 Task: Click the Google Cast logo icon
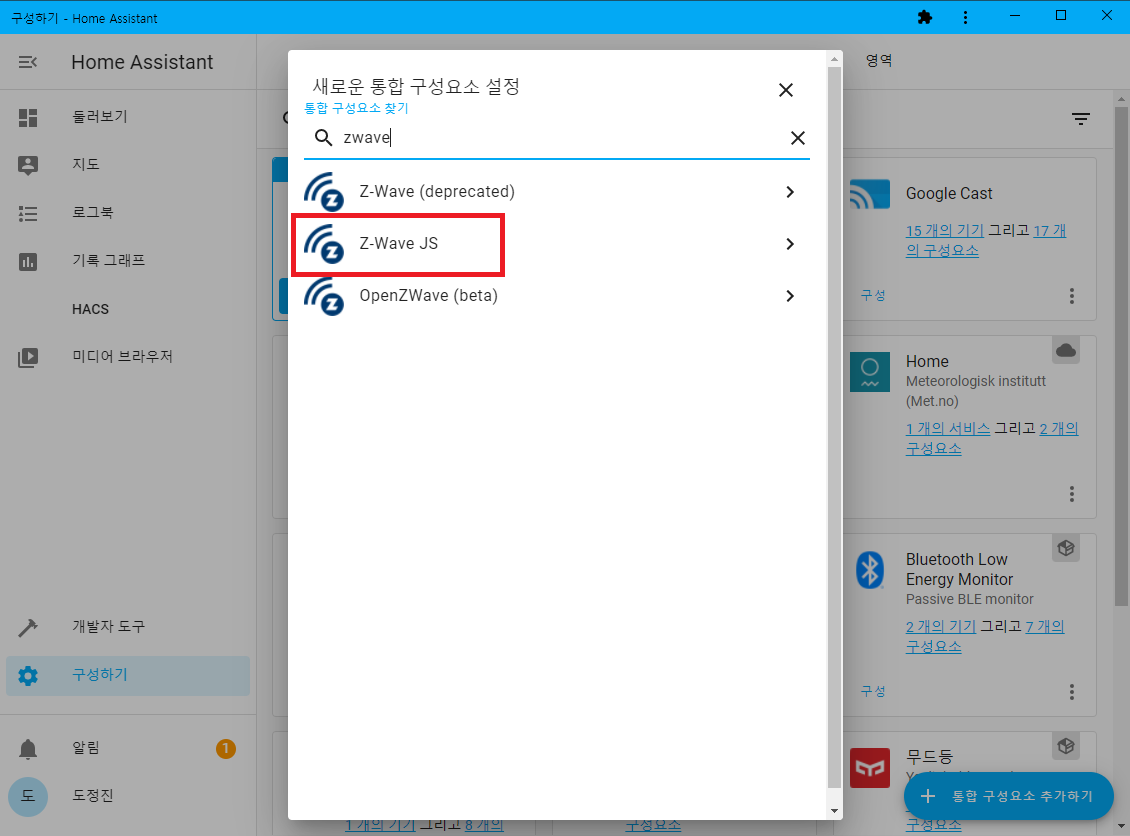(869, 194)
